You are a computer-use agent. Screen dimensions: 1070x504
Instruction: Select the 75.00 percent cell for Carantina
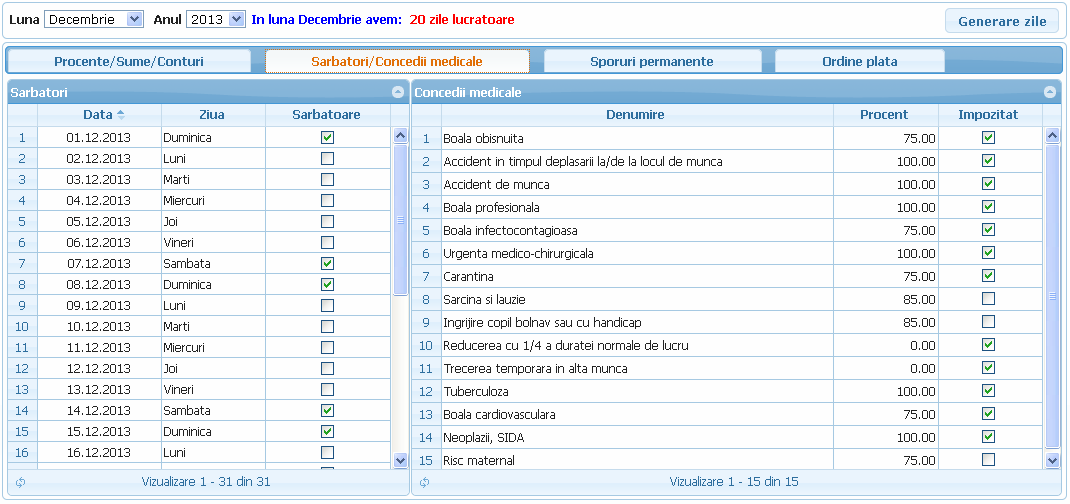click(886, 276)
